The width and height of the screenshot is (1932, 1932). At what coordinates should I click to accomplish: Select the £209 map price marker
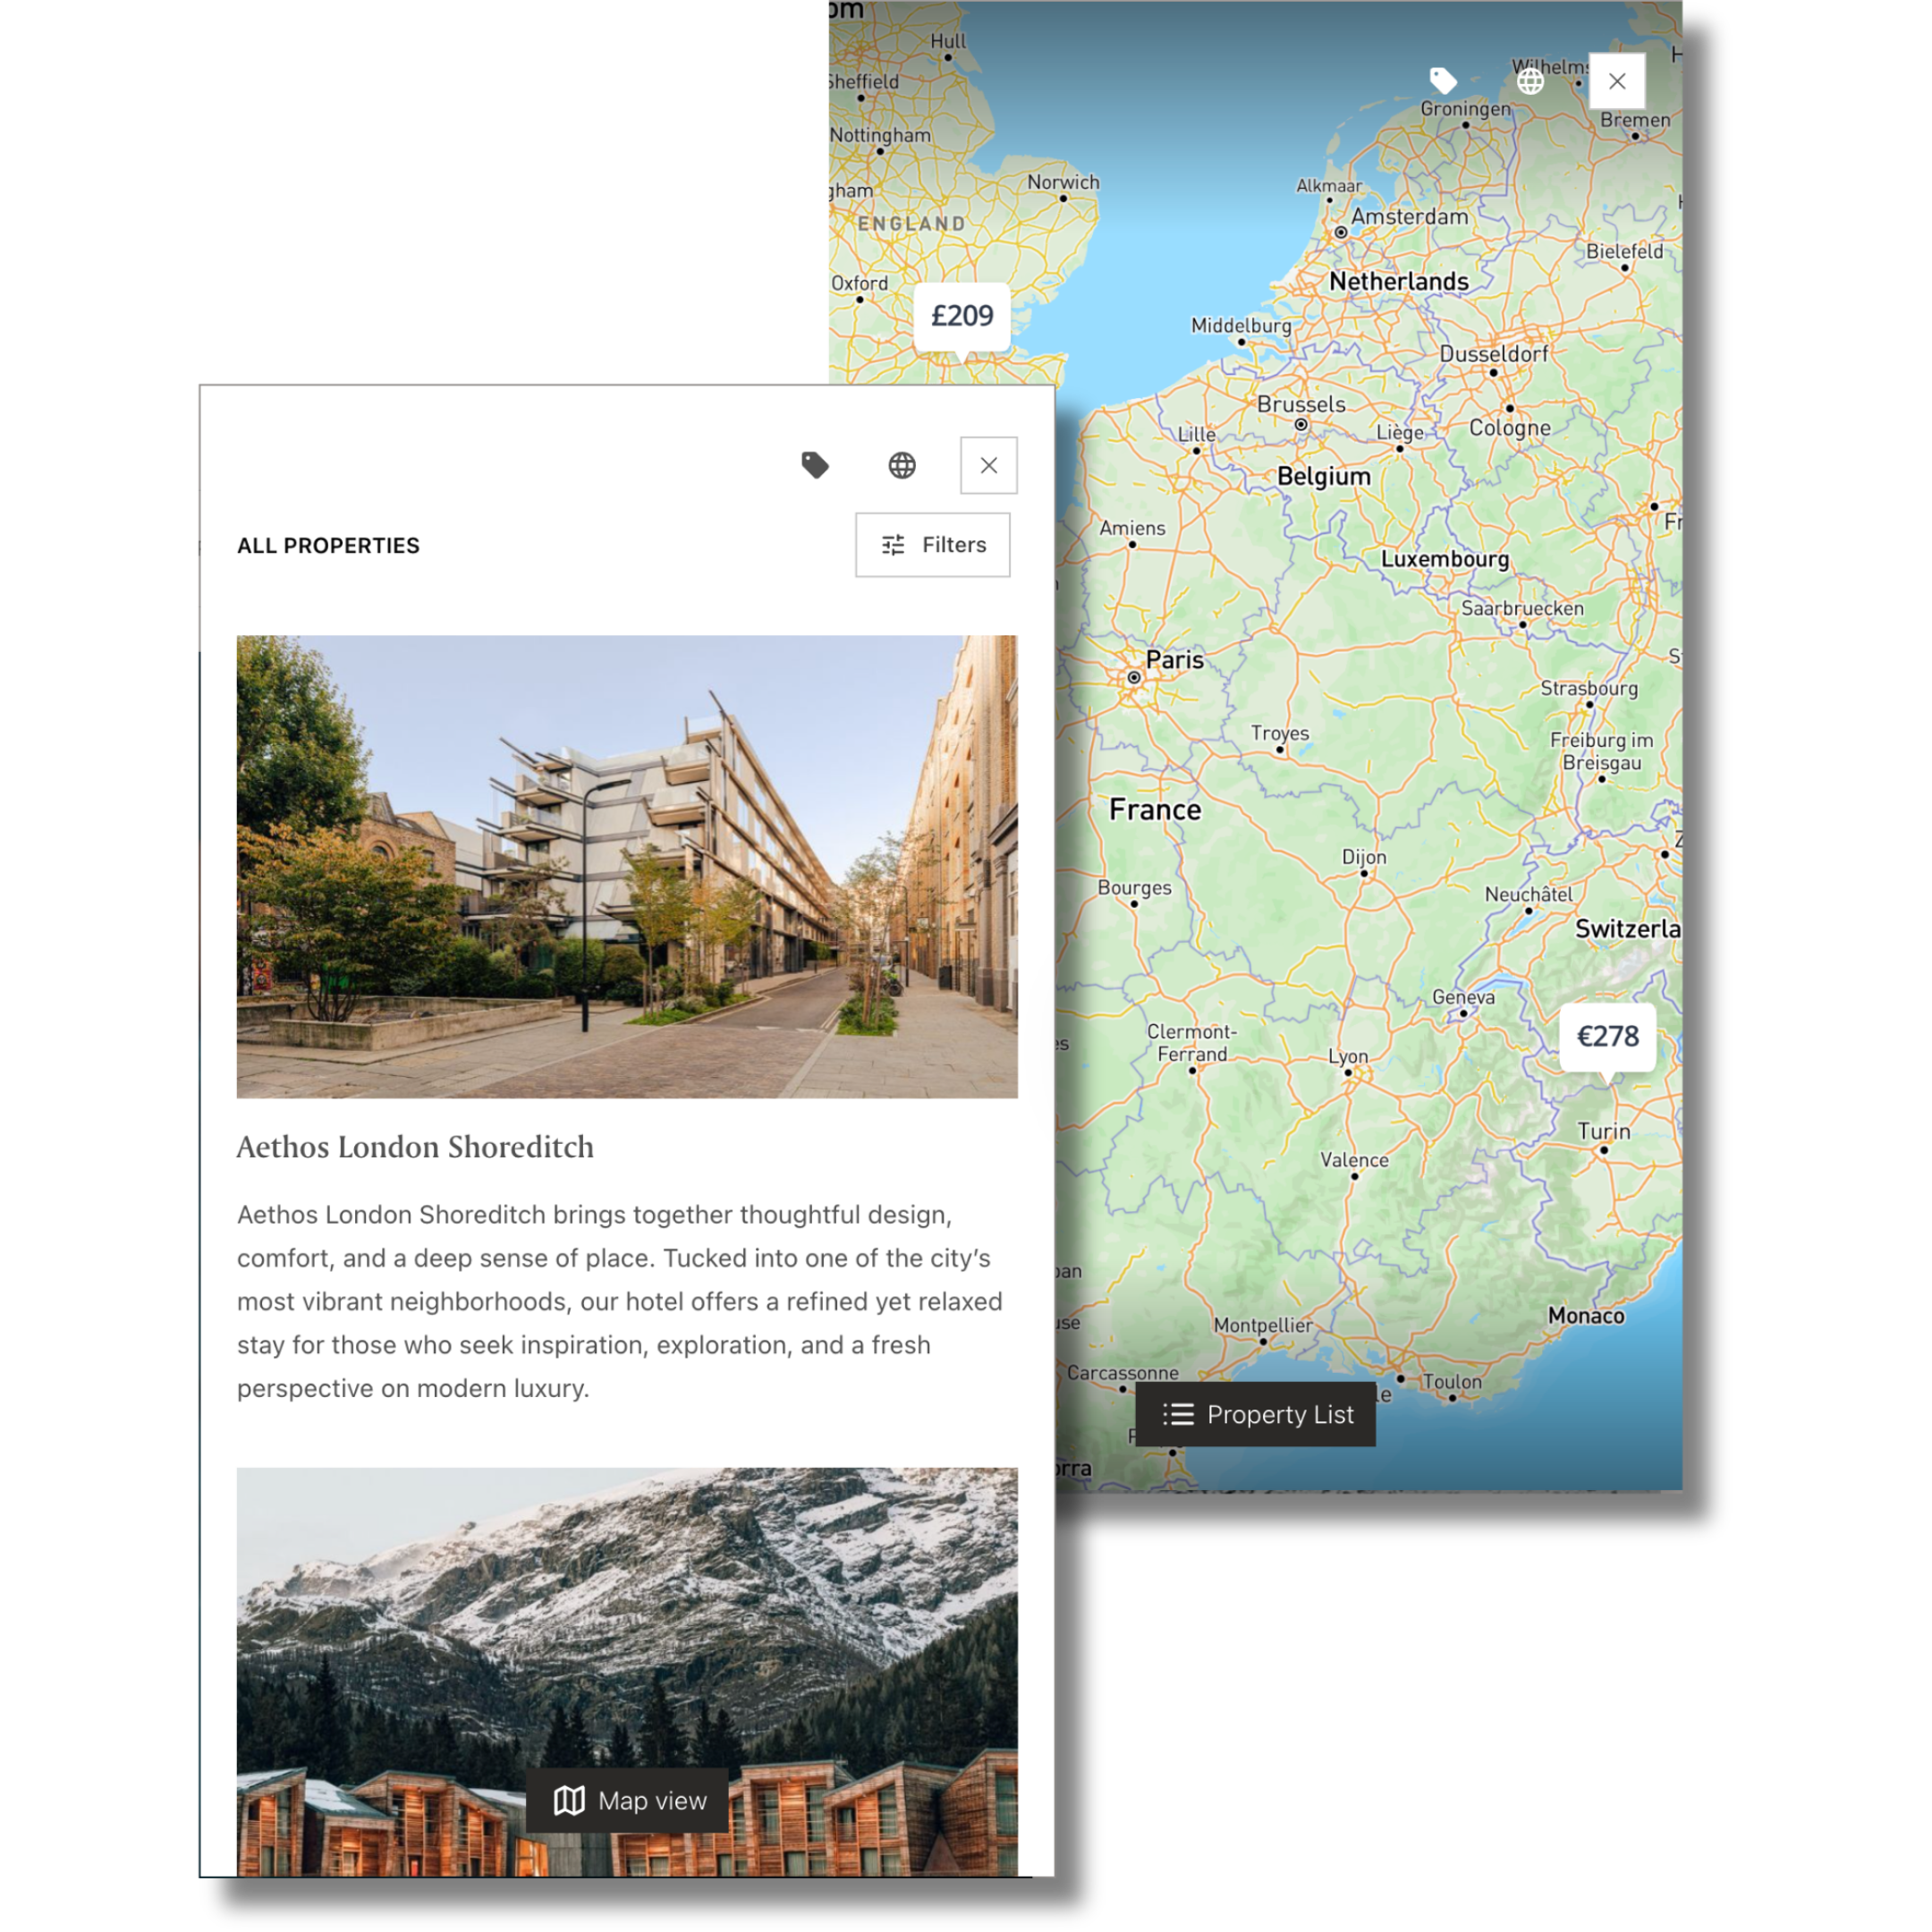pos(962,316)
